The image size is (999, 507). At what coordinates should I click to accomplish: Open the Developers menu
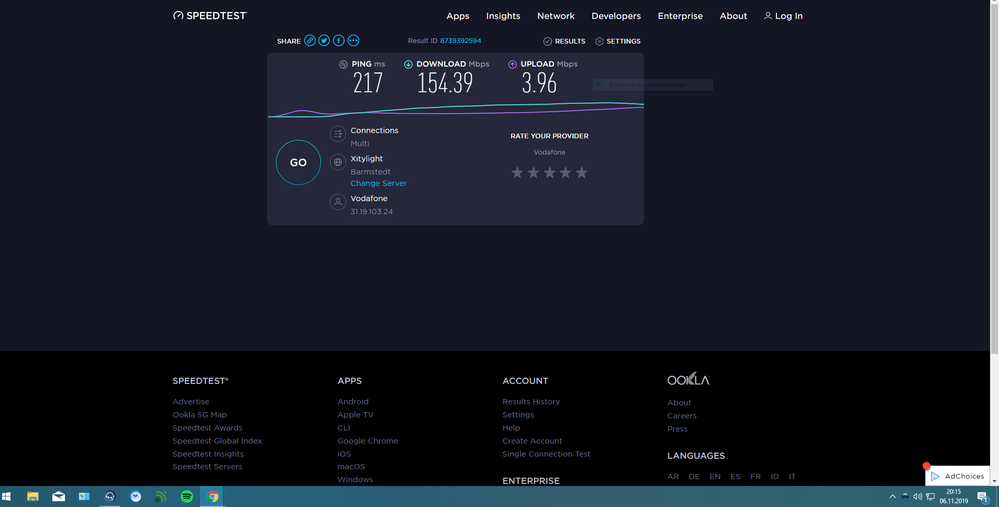616,16
